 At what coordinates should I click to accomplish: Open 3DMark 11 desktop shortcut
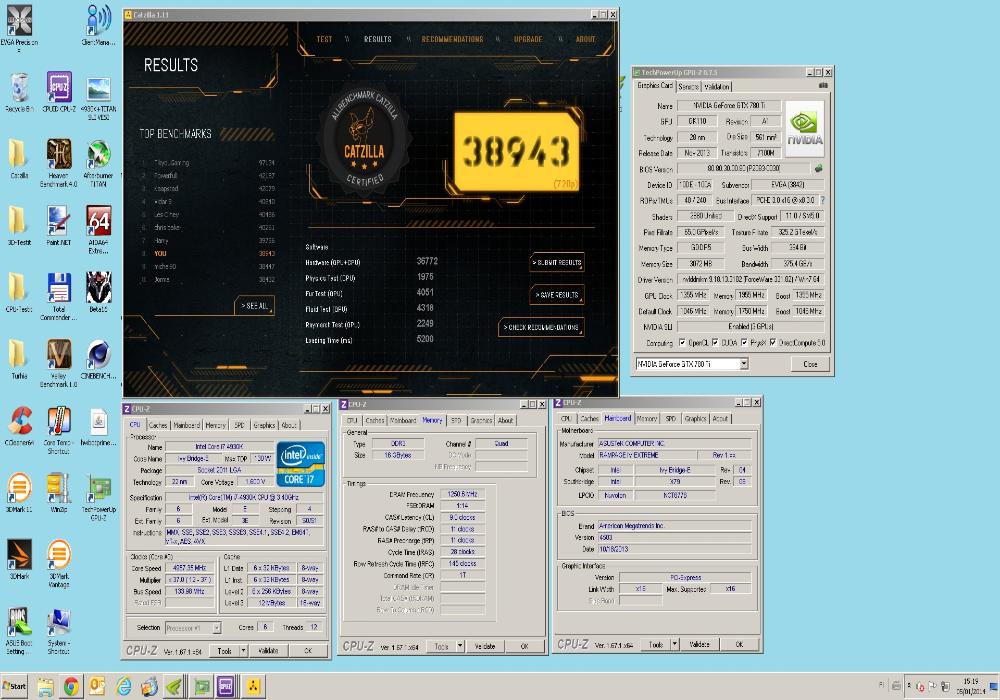tap(19, 493)
